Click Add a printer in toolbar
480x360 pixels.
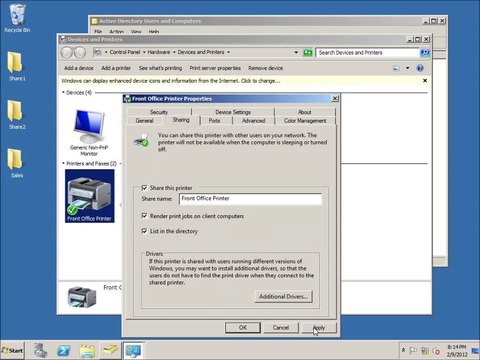coord(116,68)
